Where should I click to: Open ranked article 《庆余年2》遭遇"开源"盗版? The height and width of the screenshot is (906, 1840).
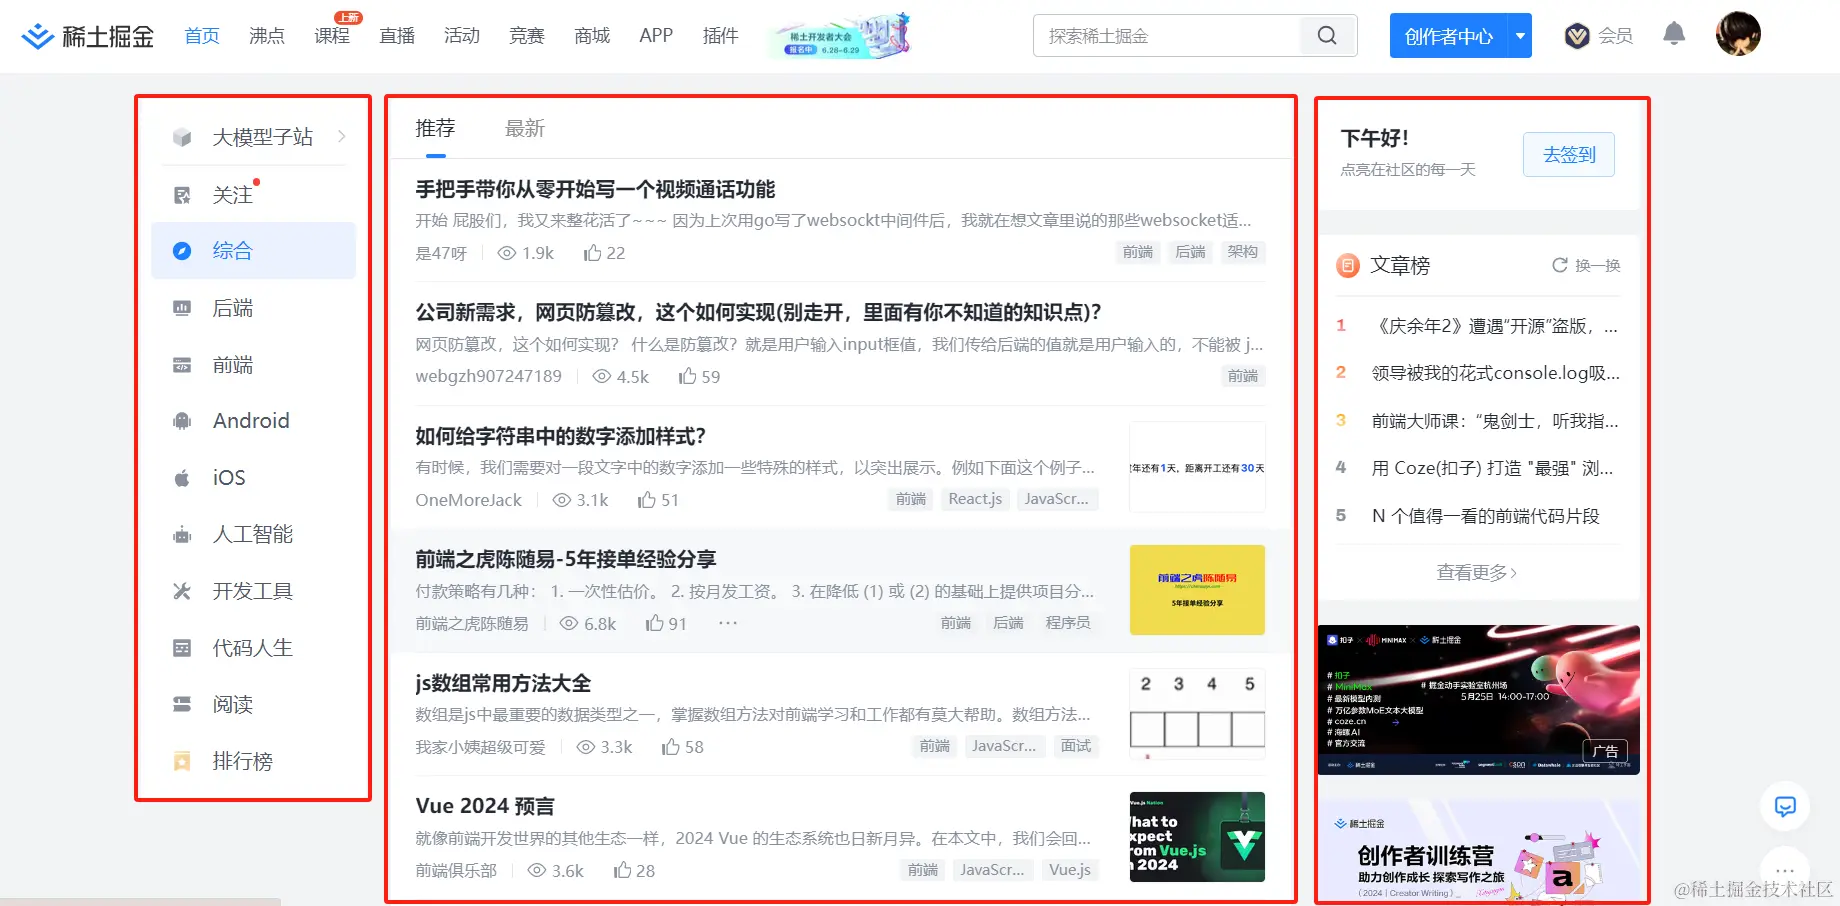(x=1495, y=326)
